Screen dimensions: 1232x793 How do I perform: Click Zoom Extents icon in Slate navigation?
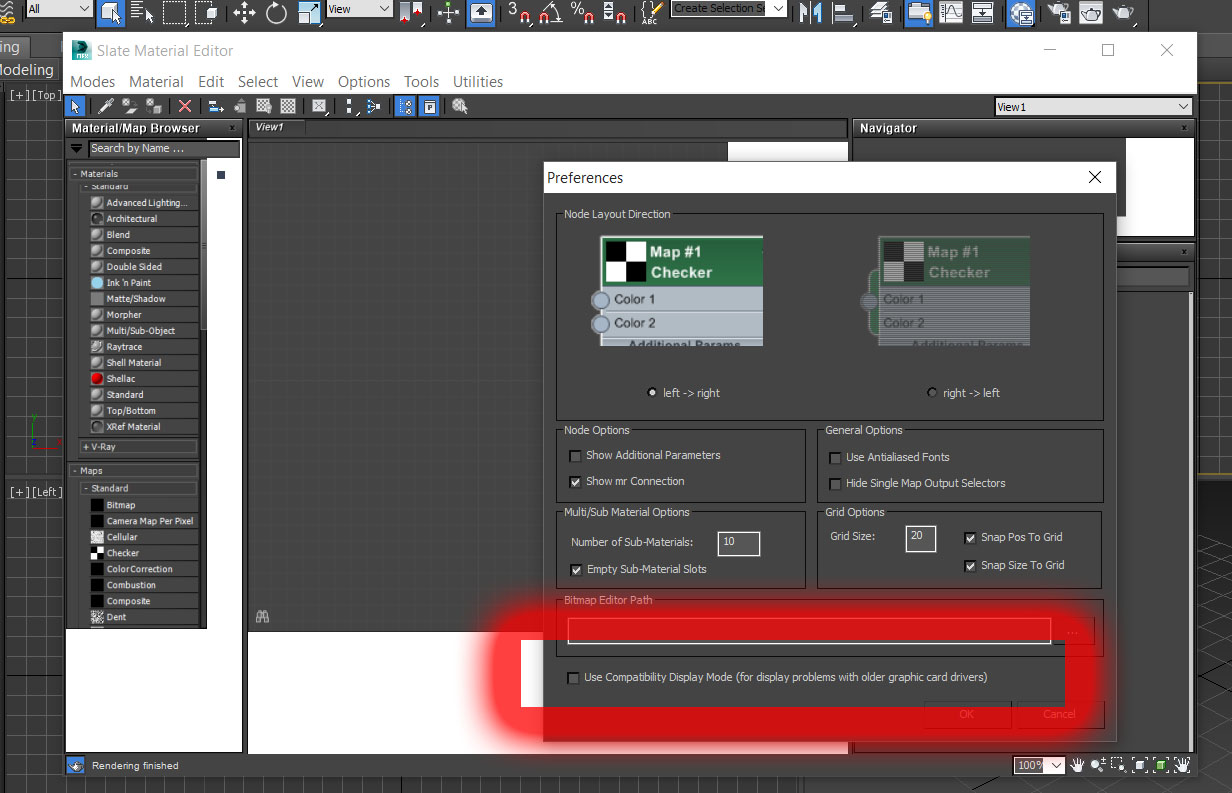click(1140, 765)
